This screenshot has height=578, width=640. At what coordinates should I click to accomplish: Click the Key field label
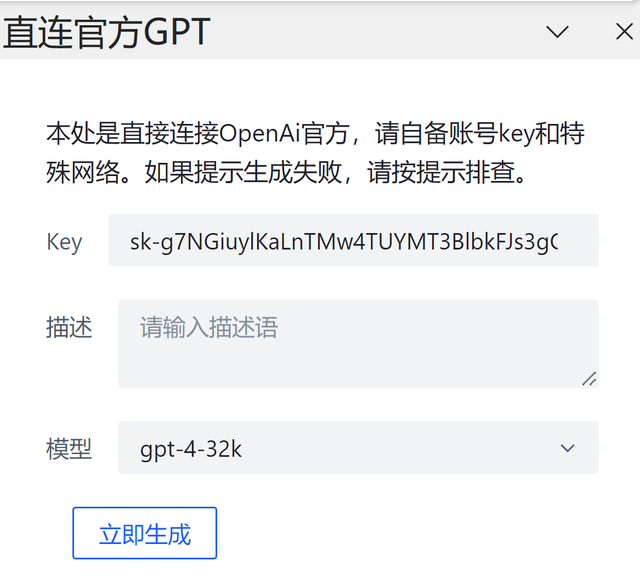click(x=64, y=242)
